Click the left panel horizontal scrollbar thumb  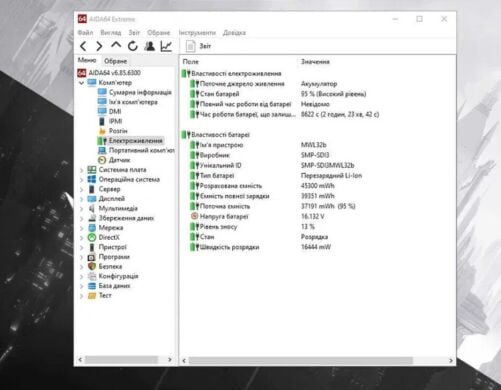coord(121,360)
